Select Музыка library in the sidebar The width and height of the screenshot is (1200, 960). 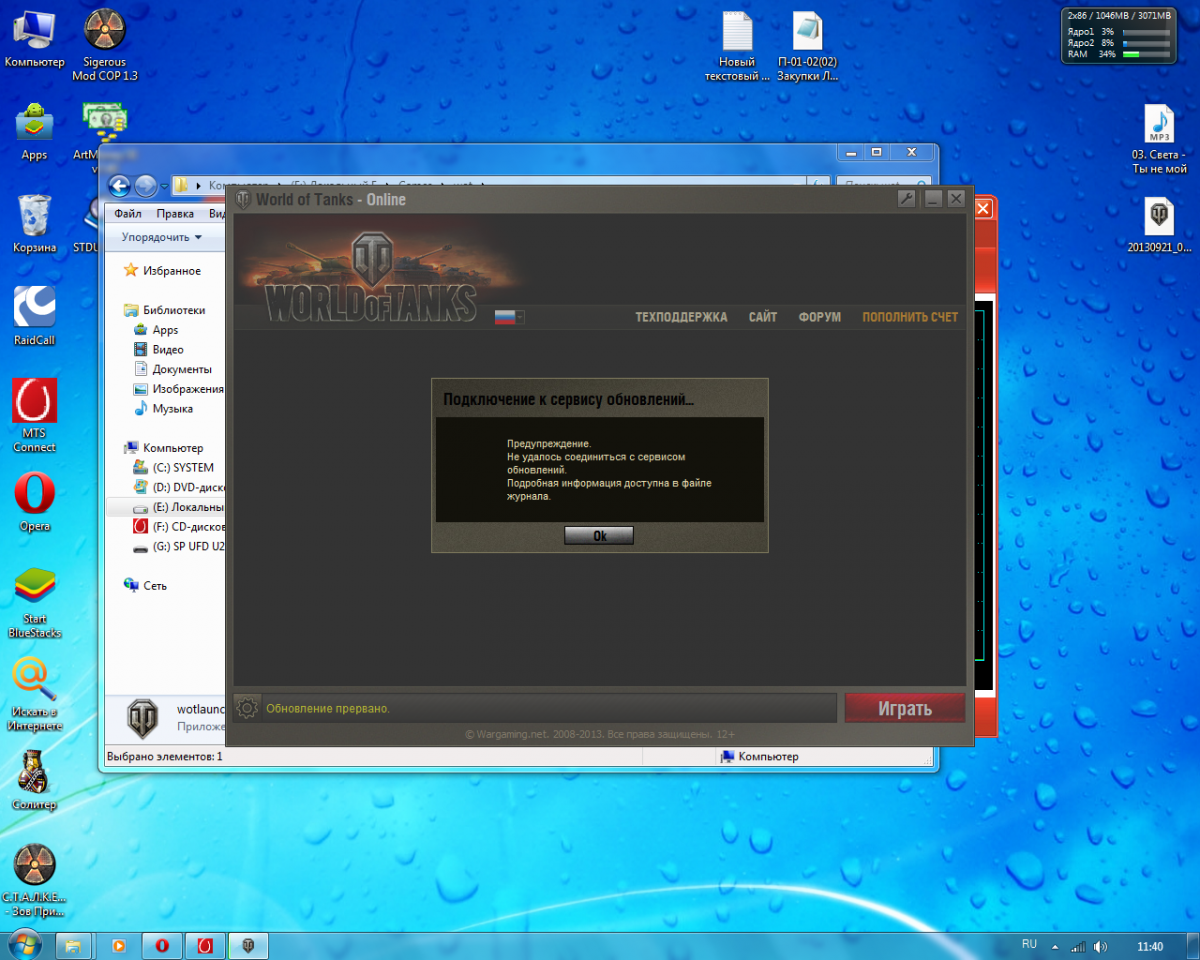pos(172,408)
